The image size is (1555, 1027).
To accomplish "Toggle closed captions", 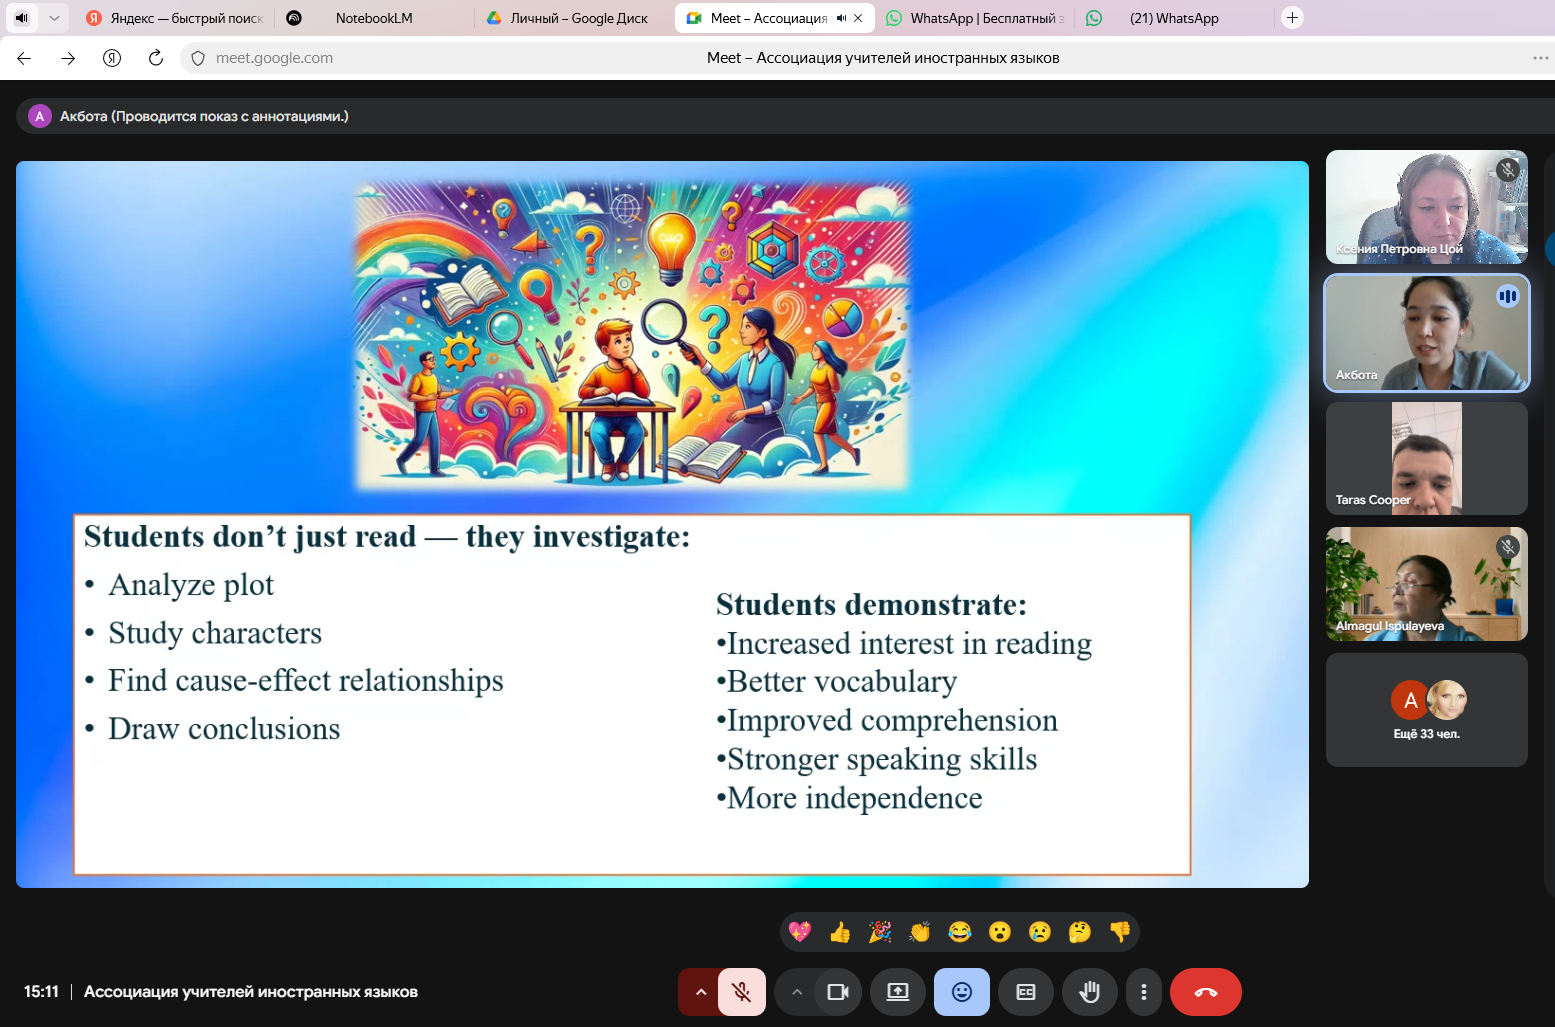I will pyautogui.click(x=1025, y=992).
